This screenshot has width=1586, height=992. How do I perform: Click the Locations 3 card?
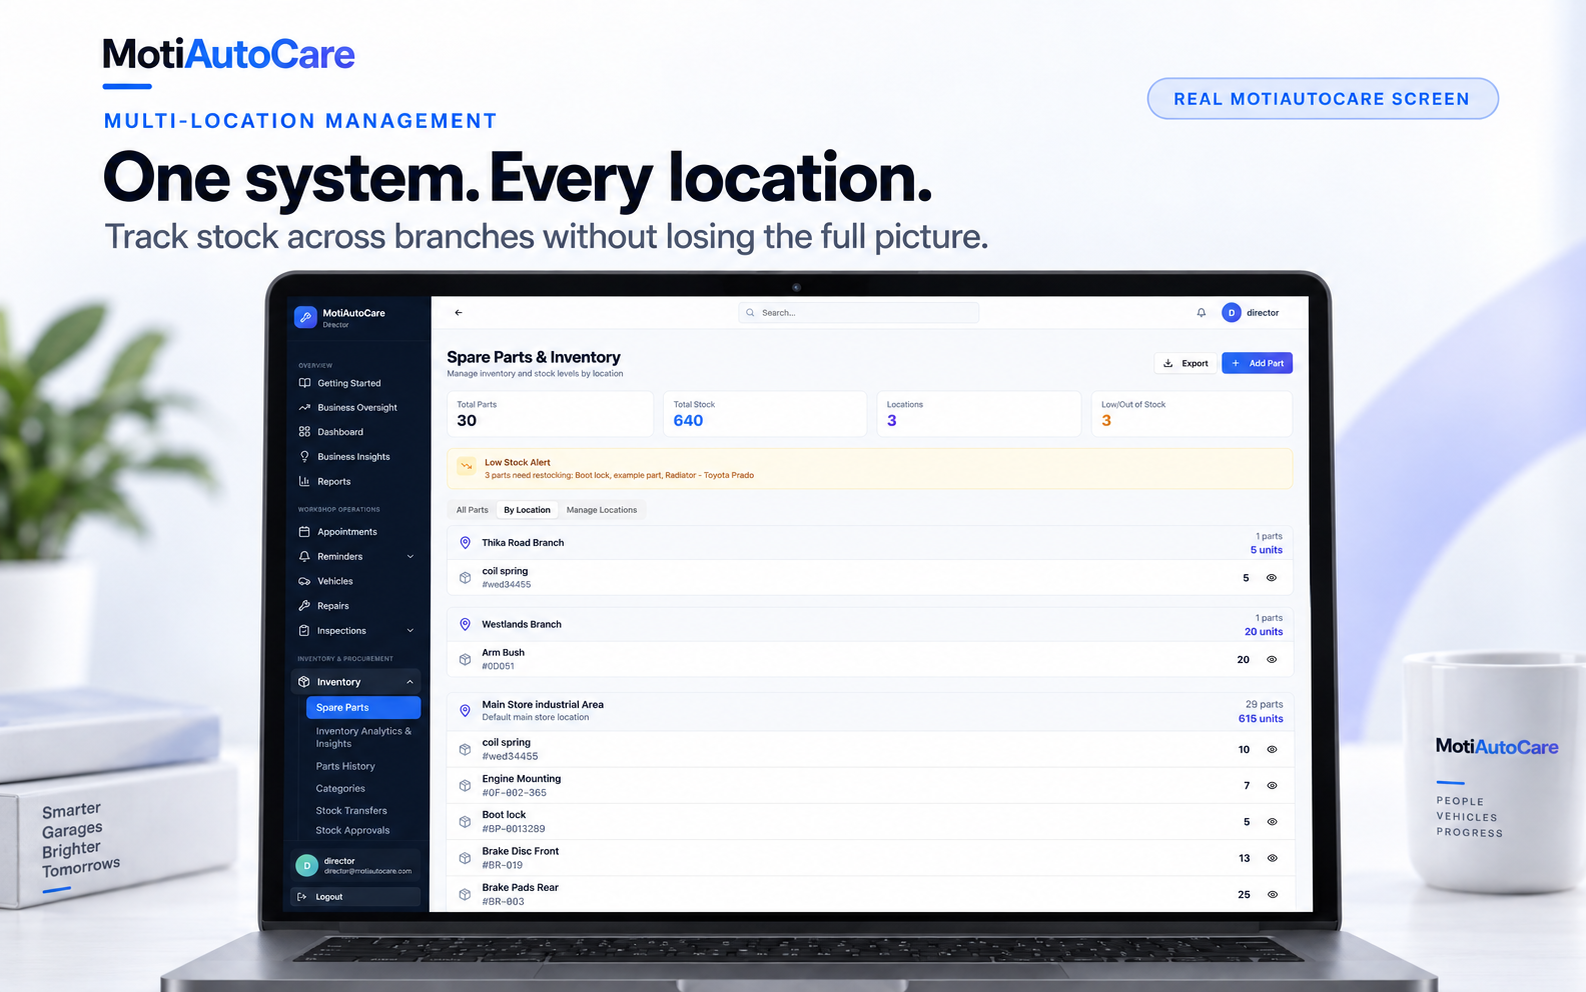point(978,413)
